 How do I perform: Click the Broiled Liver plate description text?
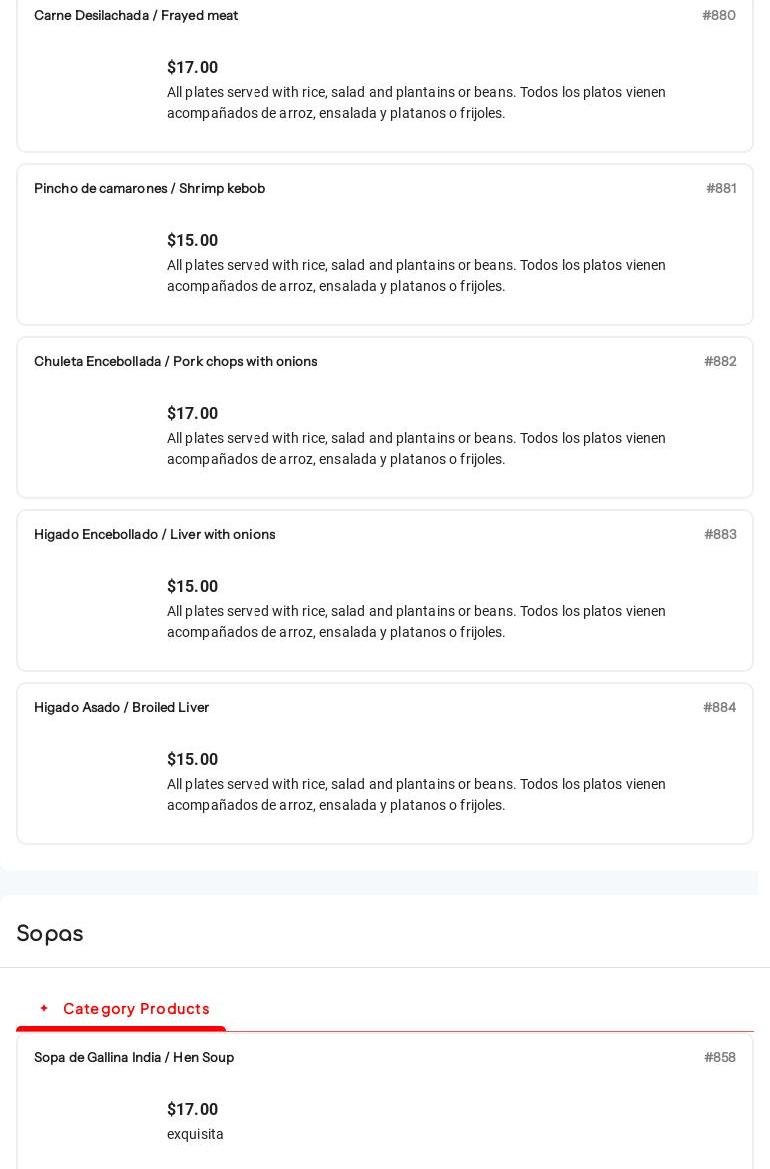tap(416, 794)
